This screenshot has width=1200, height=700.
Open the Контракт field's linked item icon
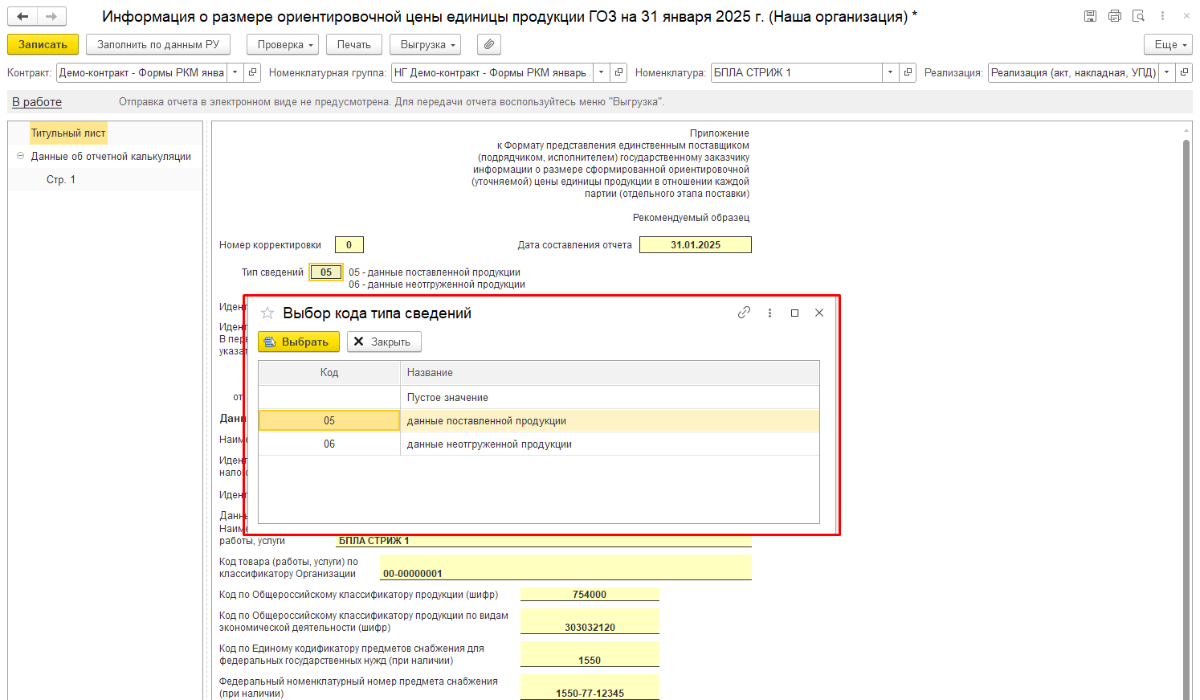pos(252,73)
